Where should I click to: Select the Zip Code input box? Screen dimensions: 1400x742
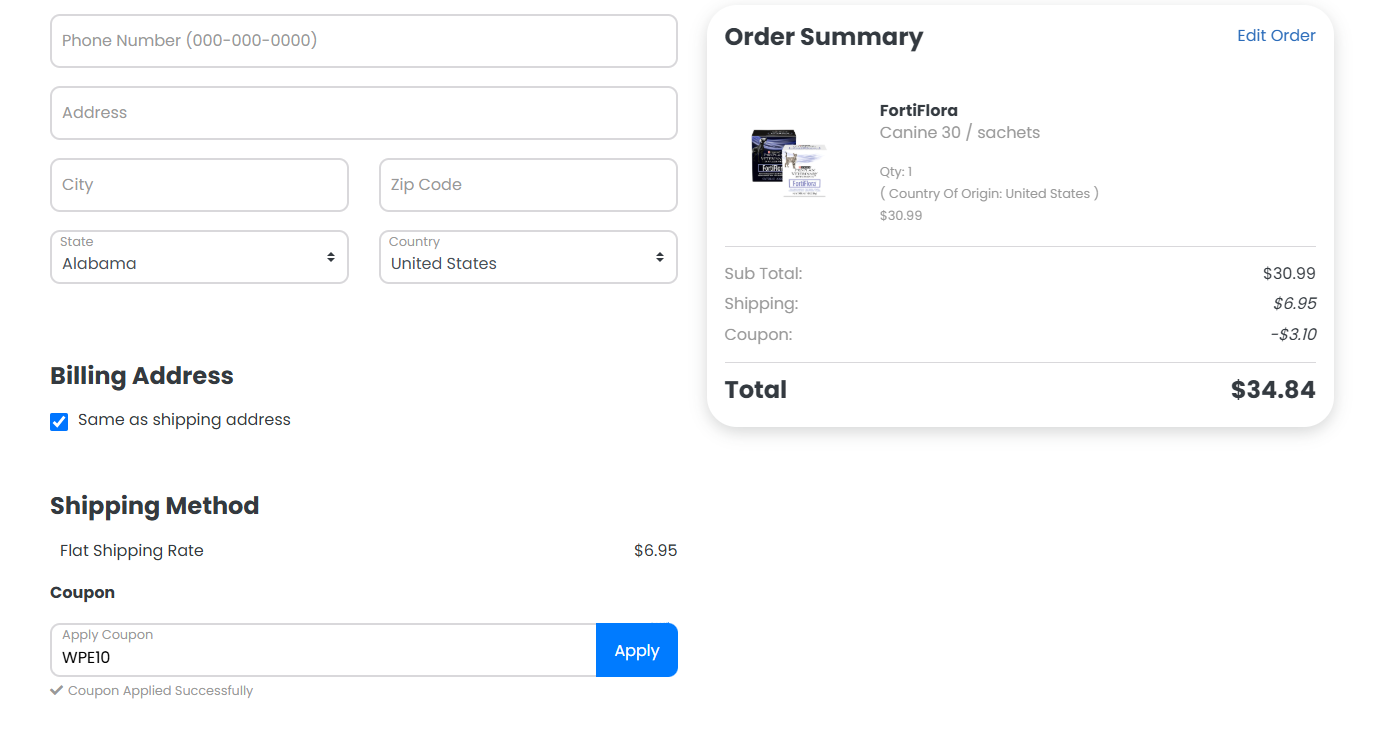(x=527, y=185)
